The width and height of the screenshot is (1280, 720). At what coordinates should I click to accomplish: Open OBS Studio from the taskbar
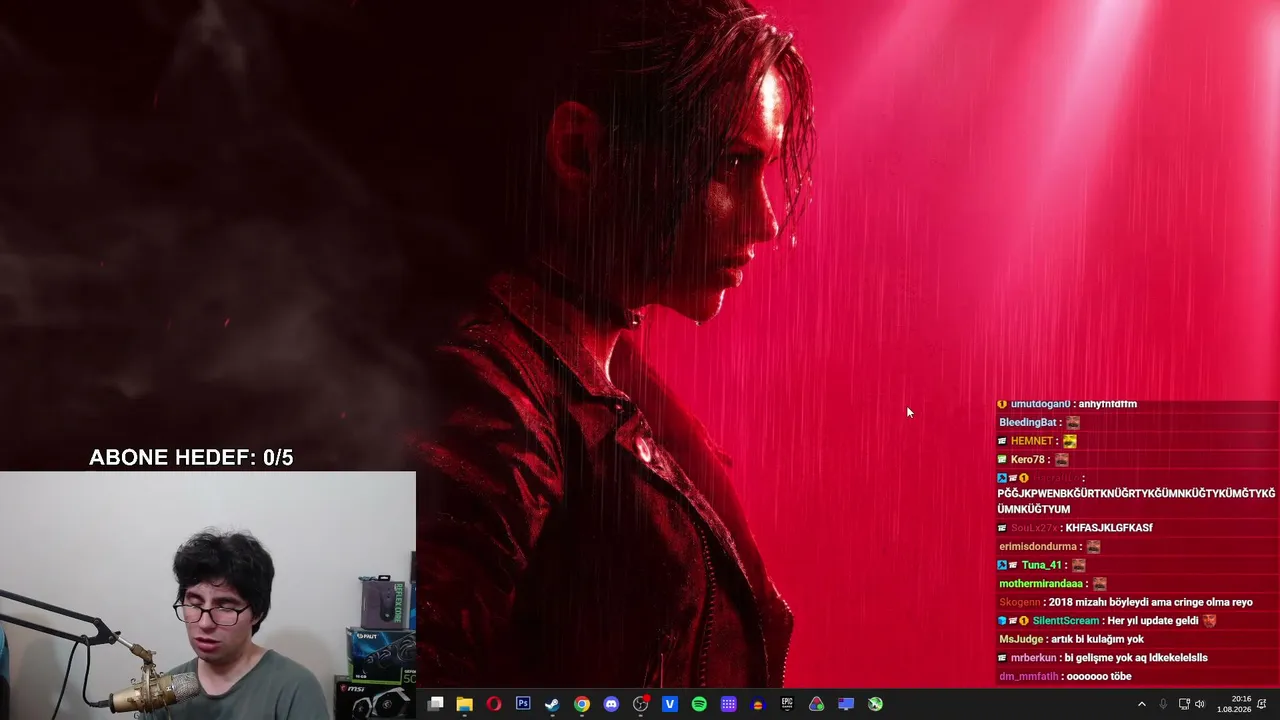641,704
